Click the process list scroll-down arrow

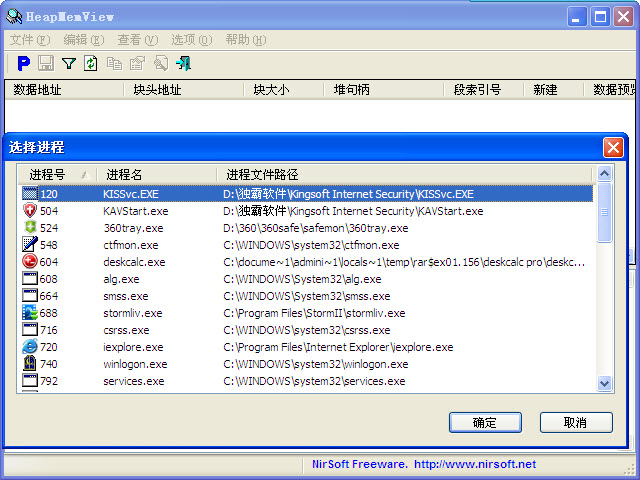pyautogui.click(x=605, y=382)
